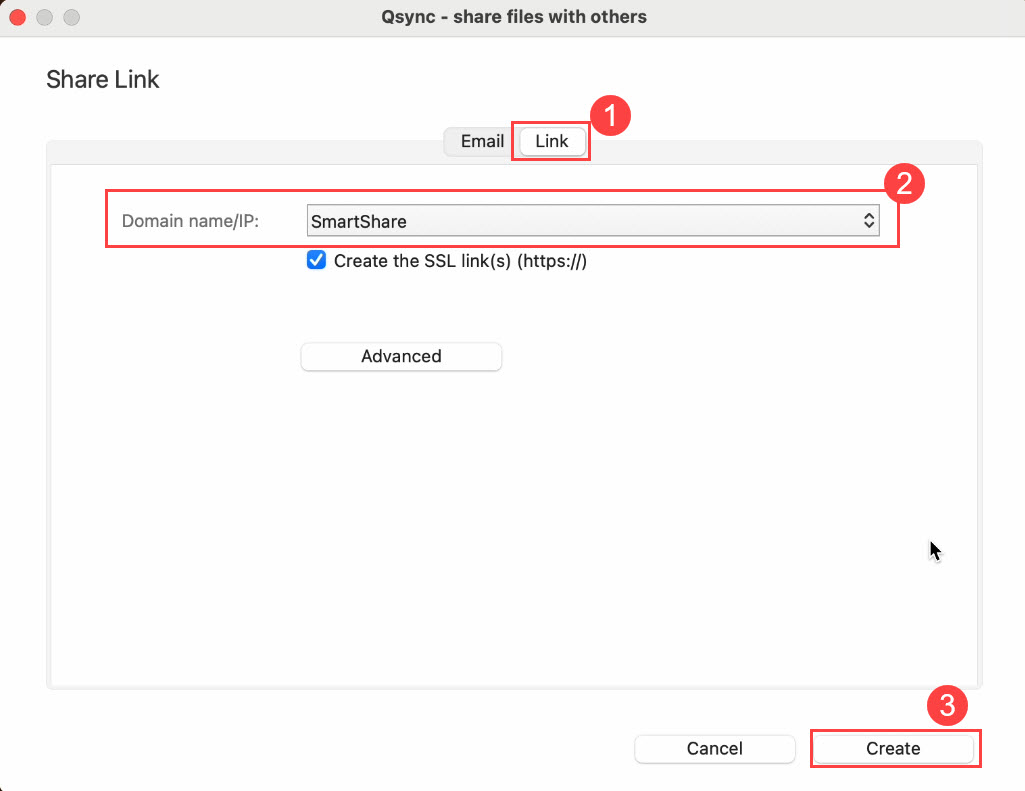Click the stepper arrows on the domain selector

(x=868, y=220)
